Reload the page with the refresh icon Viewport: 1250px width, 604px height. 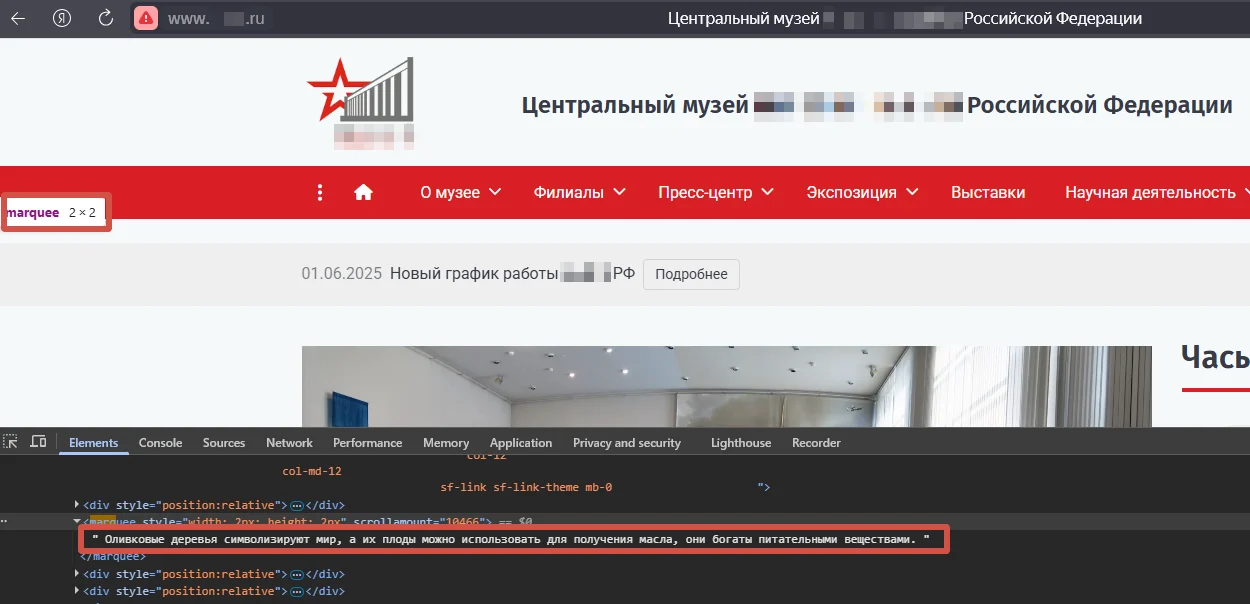click(105, 18)
